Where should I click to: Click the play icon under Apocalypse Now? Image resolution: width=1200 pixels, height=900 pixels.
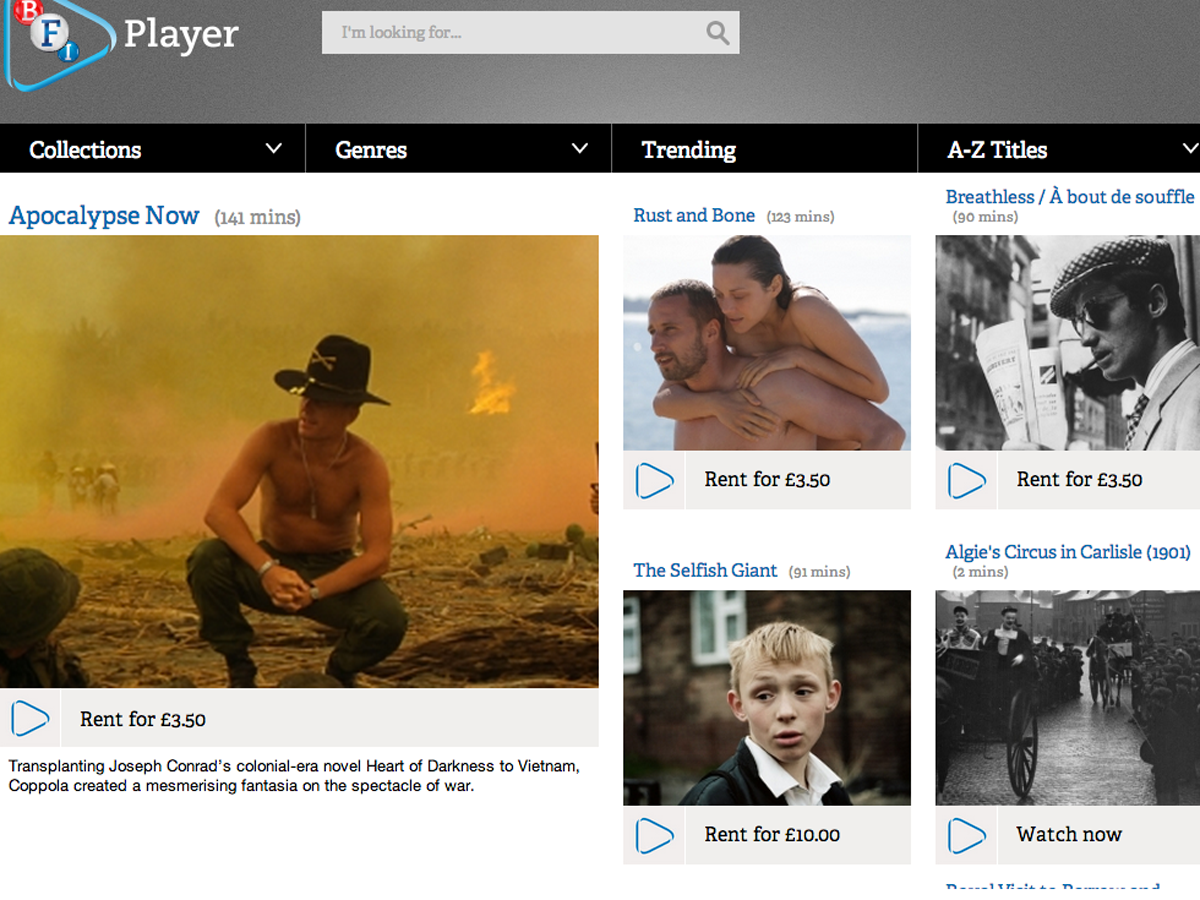[x=30, y=718]
